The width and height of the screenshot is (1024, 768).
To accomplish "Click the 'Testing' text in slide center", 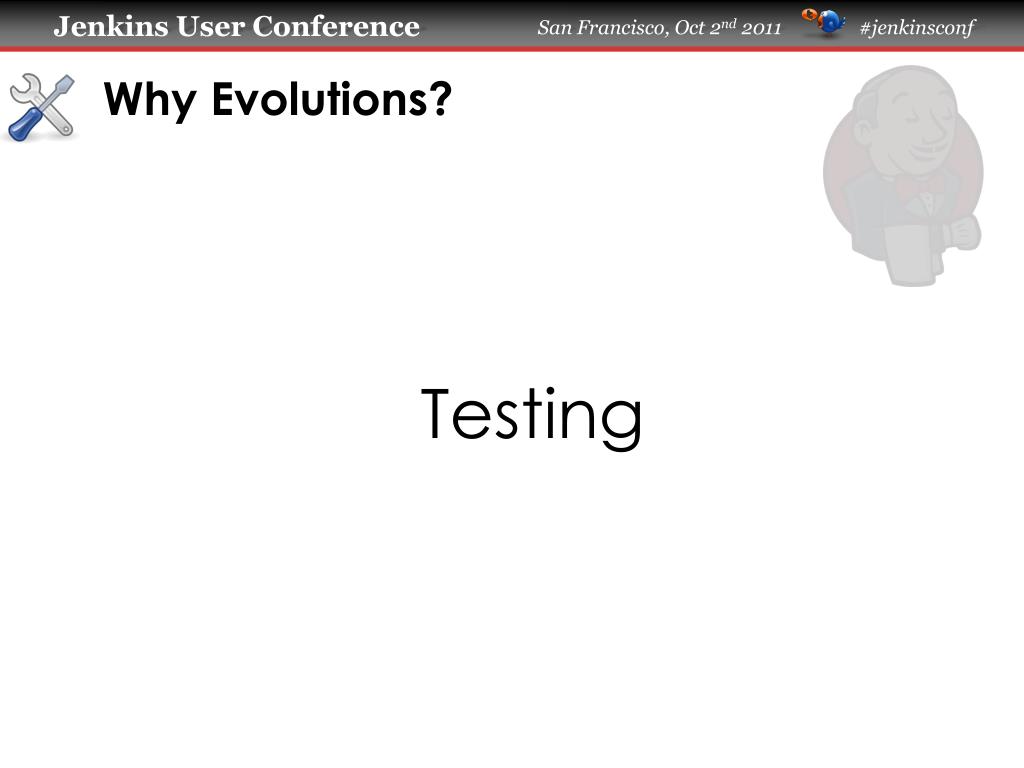I will [x=532, y=417].
